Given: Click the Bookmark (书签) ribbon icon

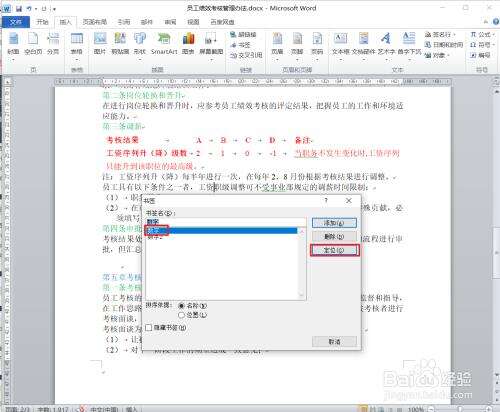Looking at the screenshot, I should tap(241, 45).
